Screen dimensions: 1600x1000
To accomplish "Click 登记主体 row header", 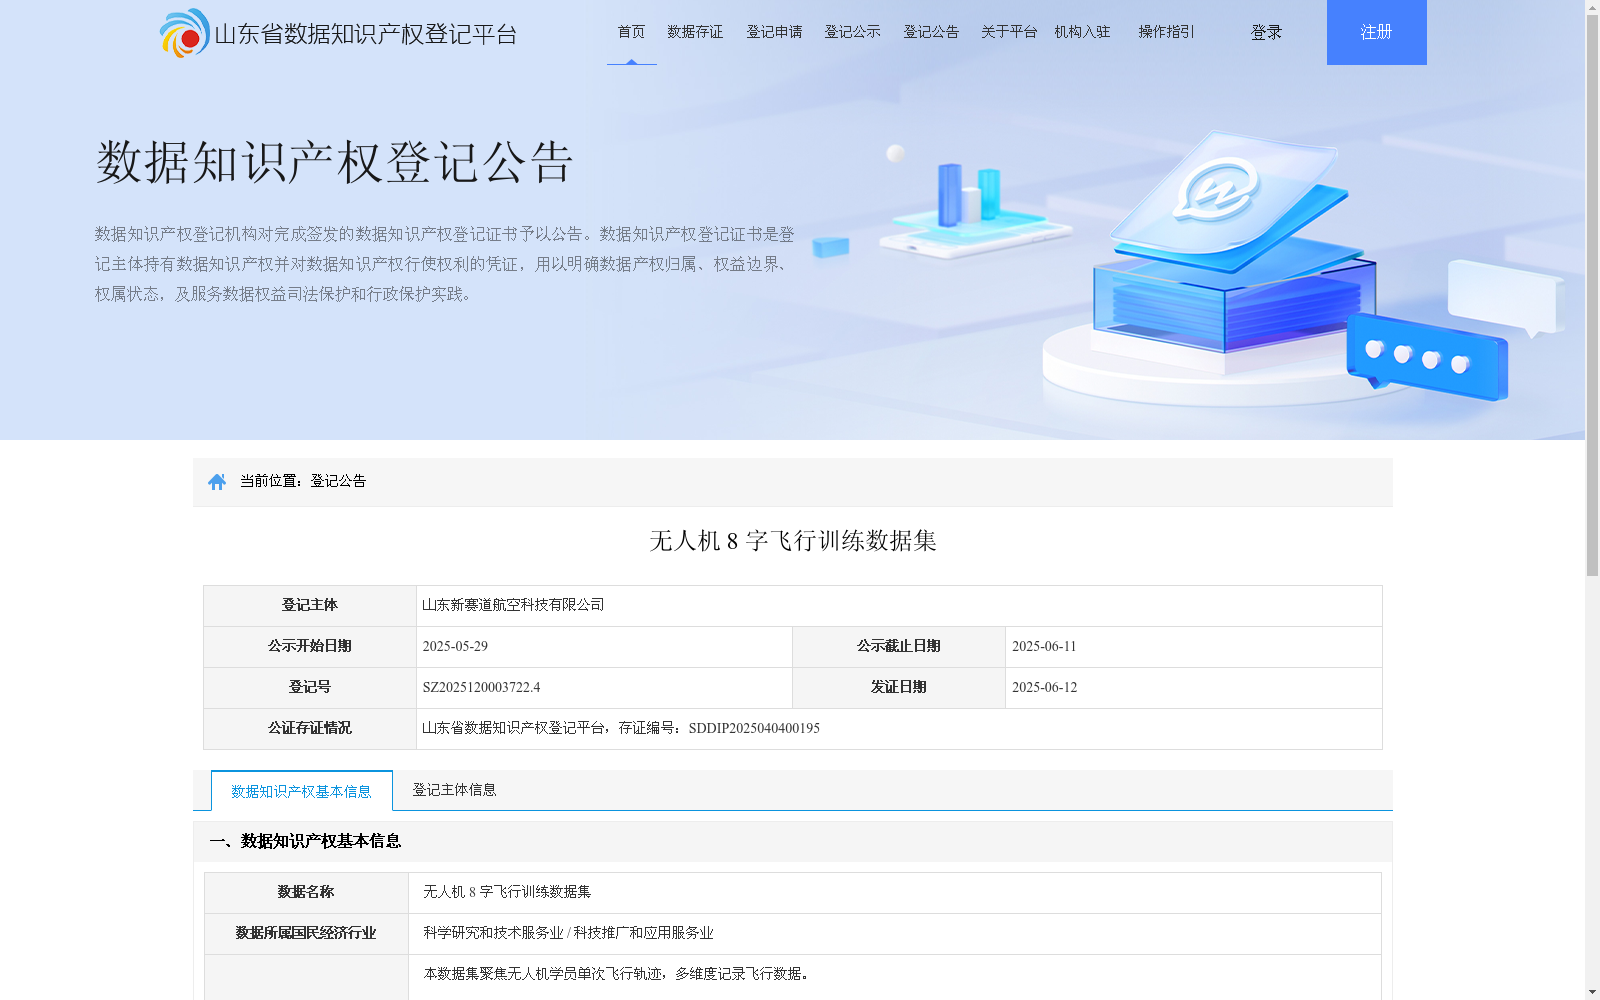I will (x=310, y=606).
